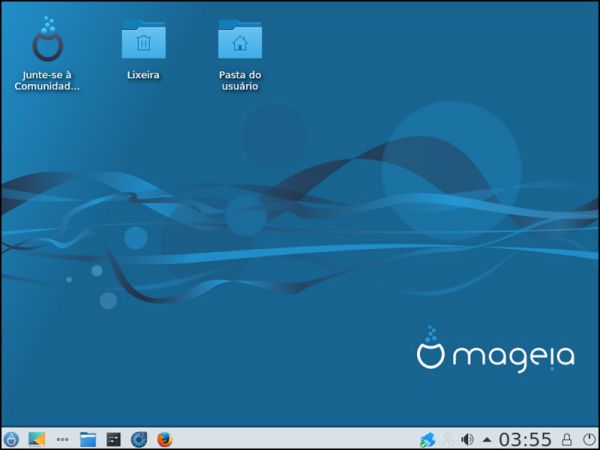
Task: Open the Mageia application launcher menu
Action: coord(11,439)
